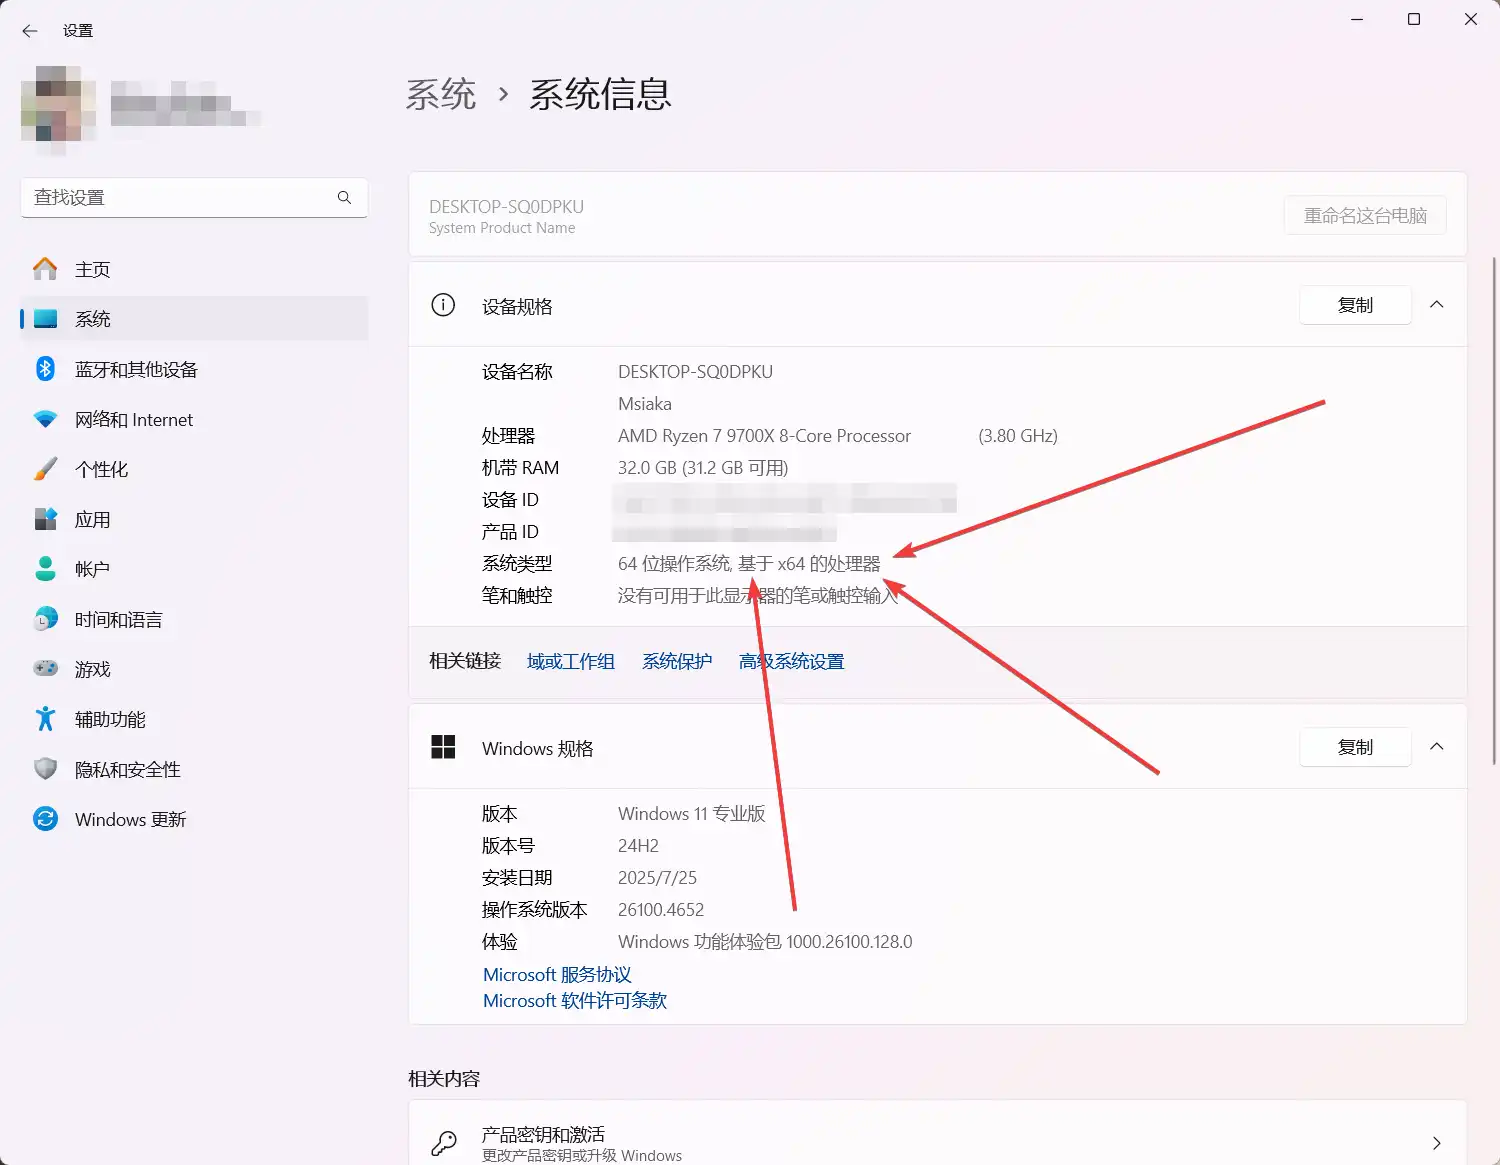Click the 3.80 GHz processor speed text
The width and height of the screenshot is (1500, 1165).
pyautogui.click(x=1018, y=435)
